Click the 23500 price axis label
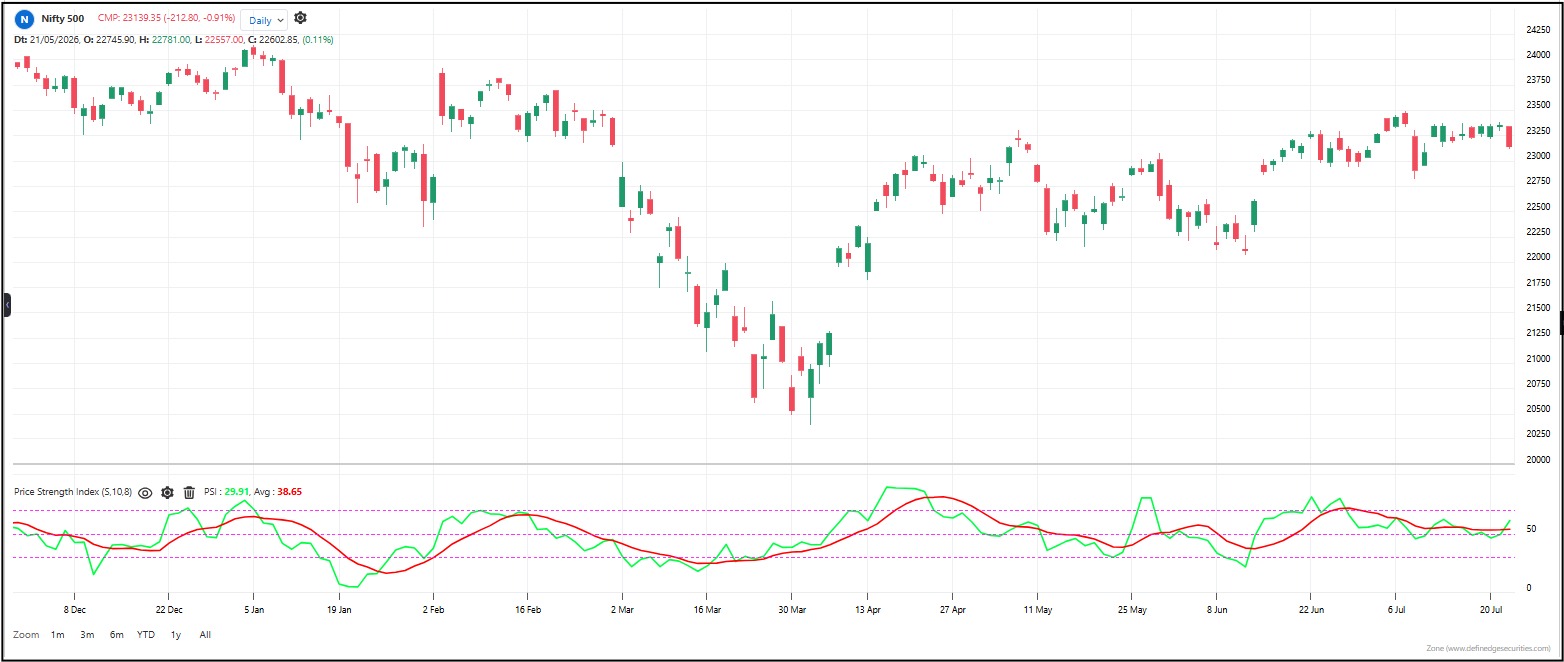This screenshot has height=662, width=1564. pyautogui.click(x=1537, y=105)
